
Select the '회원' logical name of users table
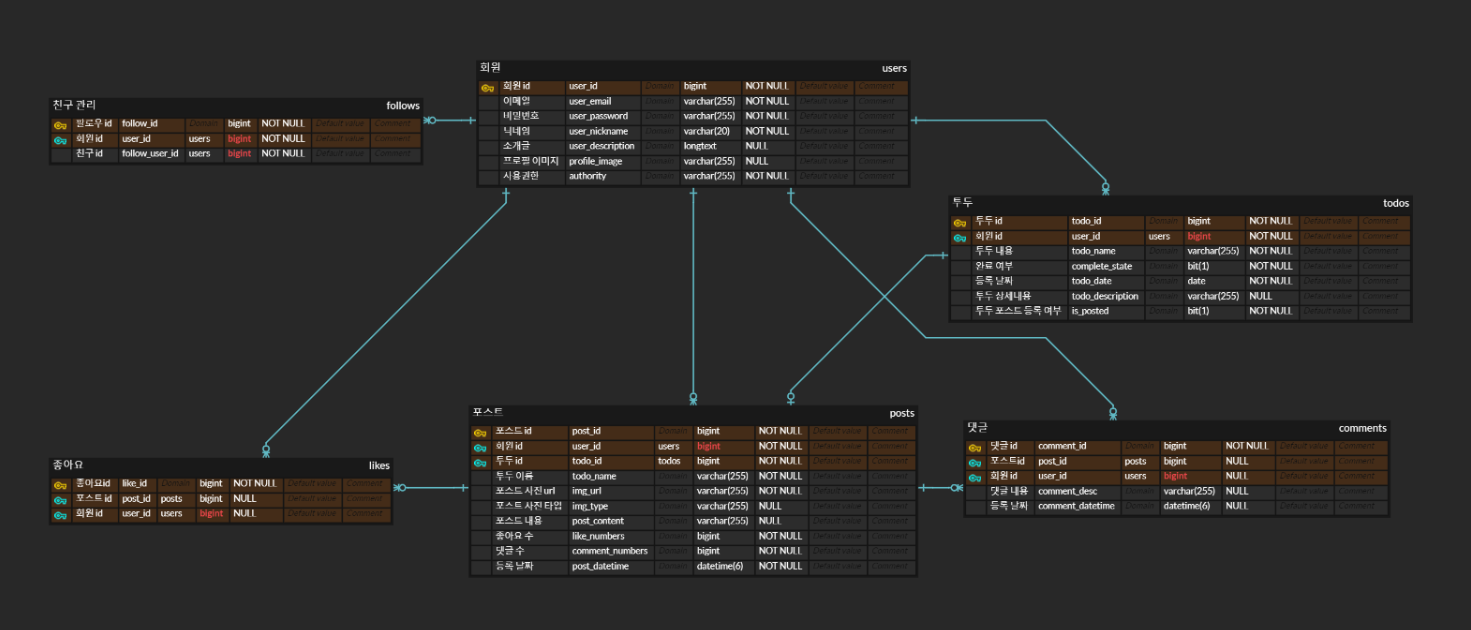[x=490, y=67]
